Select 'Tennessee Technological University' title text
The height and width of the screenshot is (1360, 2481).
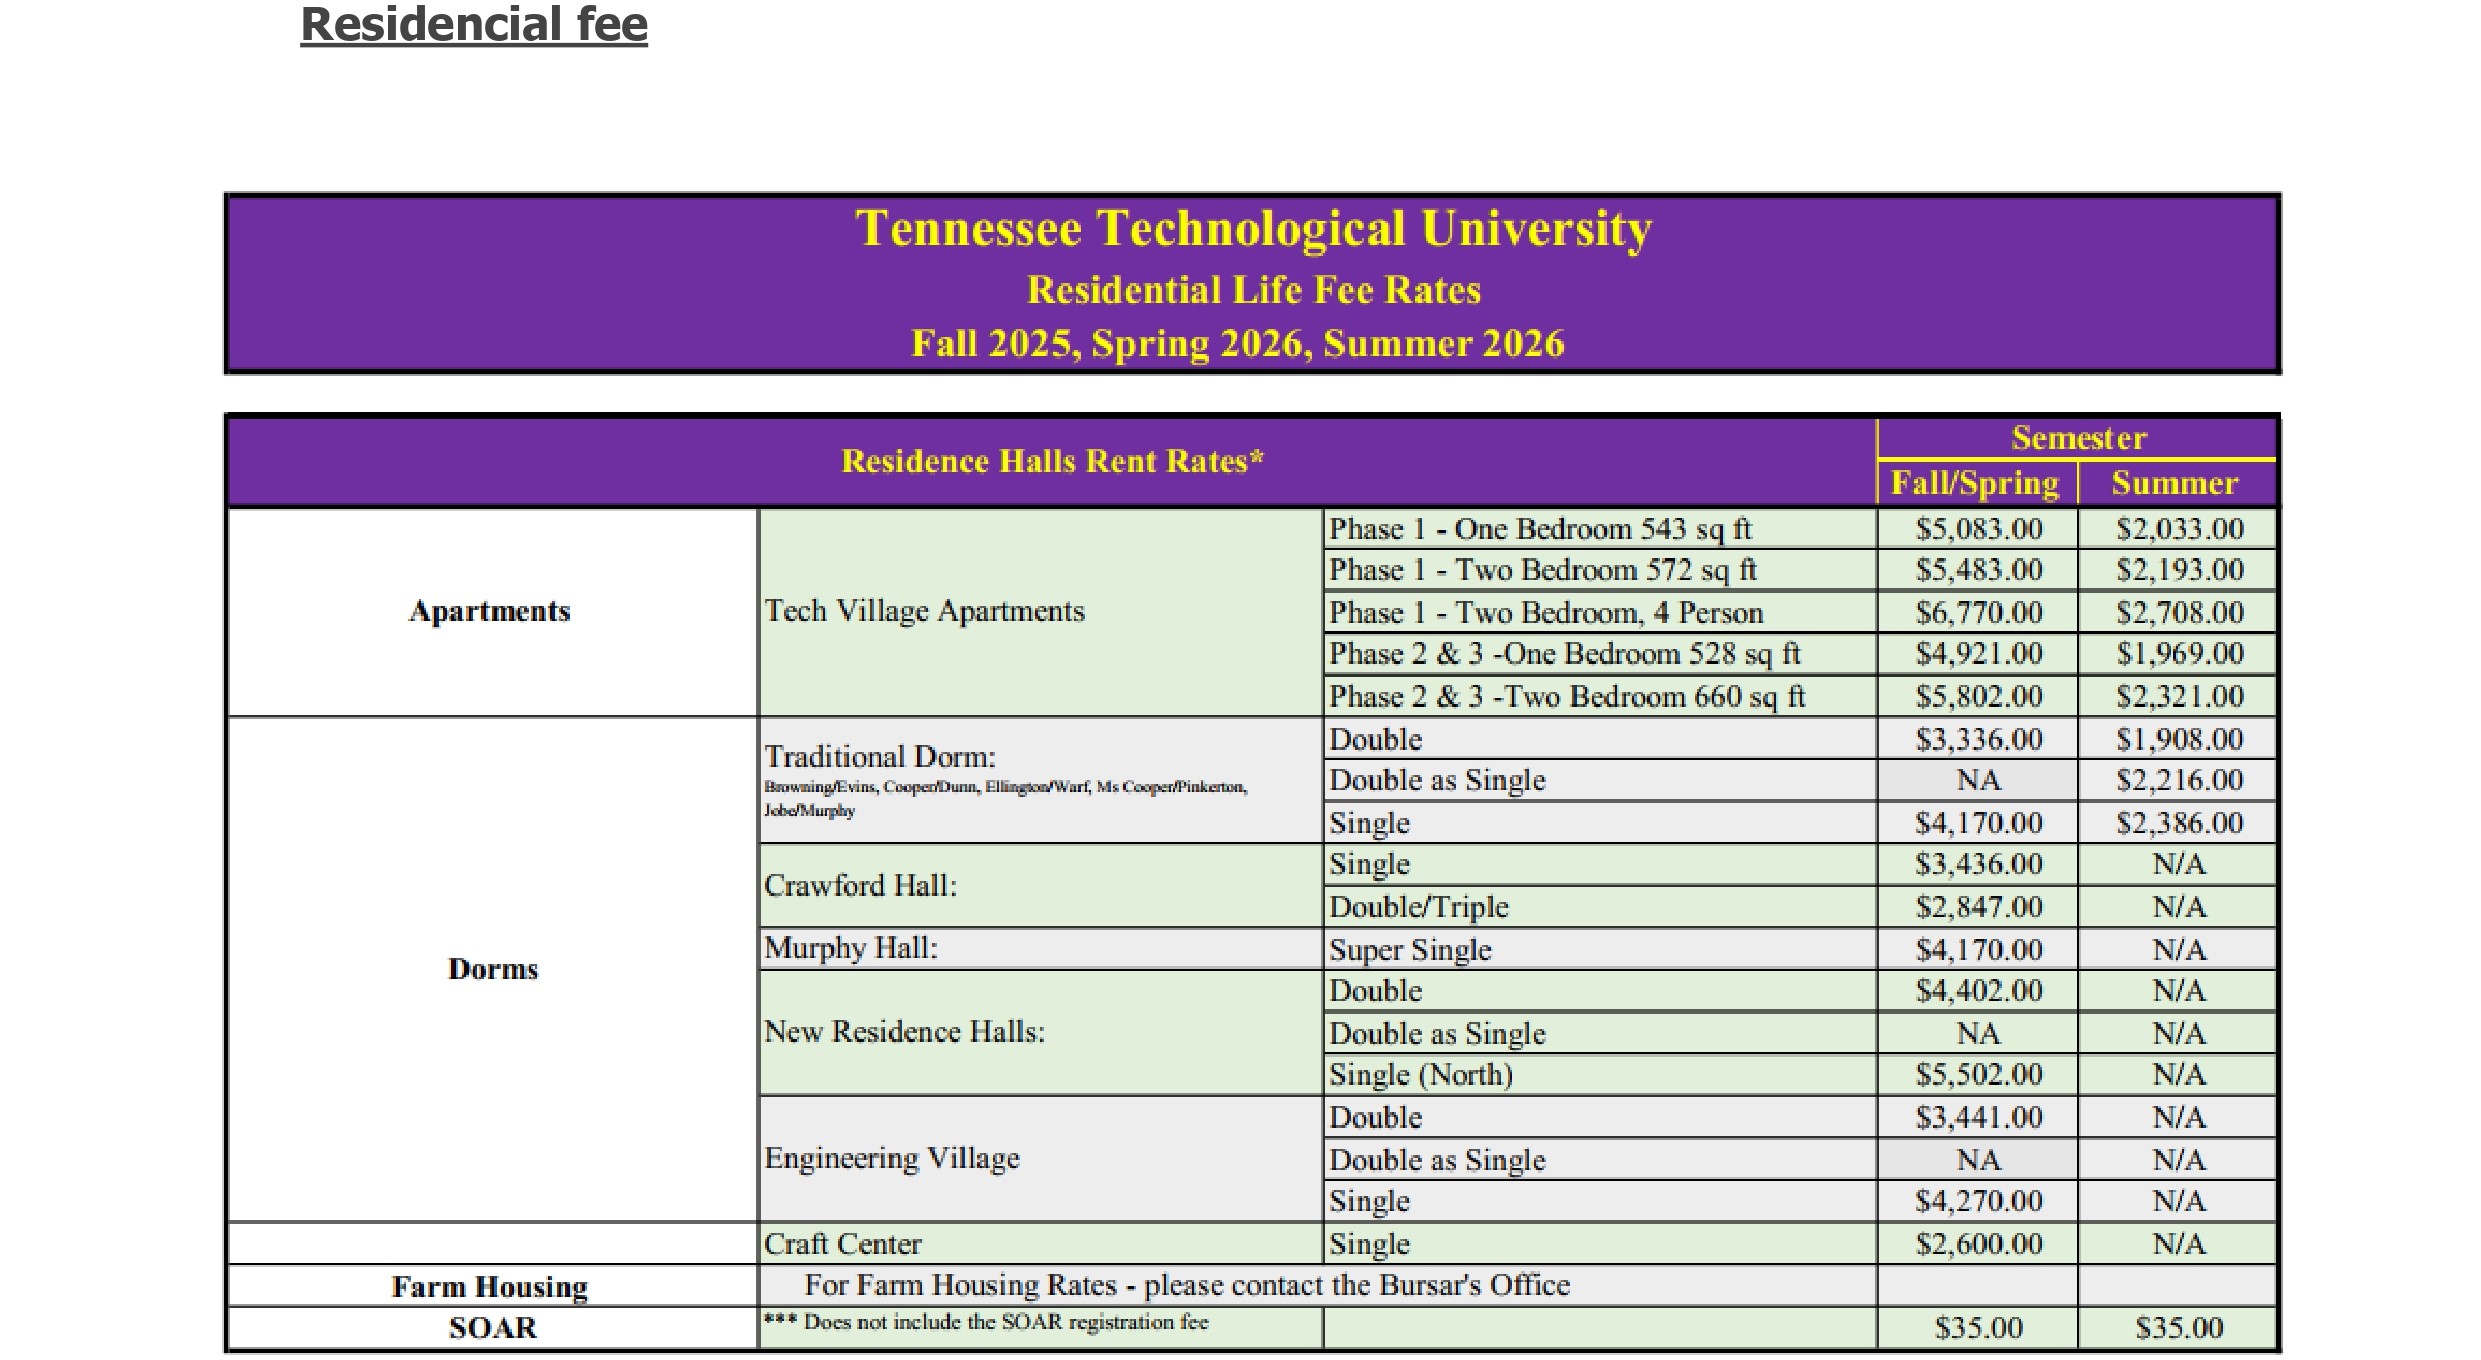[1253, 229]
